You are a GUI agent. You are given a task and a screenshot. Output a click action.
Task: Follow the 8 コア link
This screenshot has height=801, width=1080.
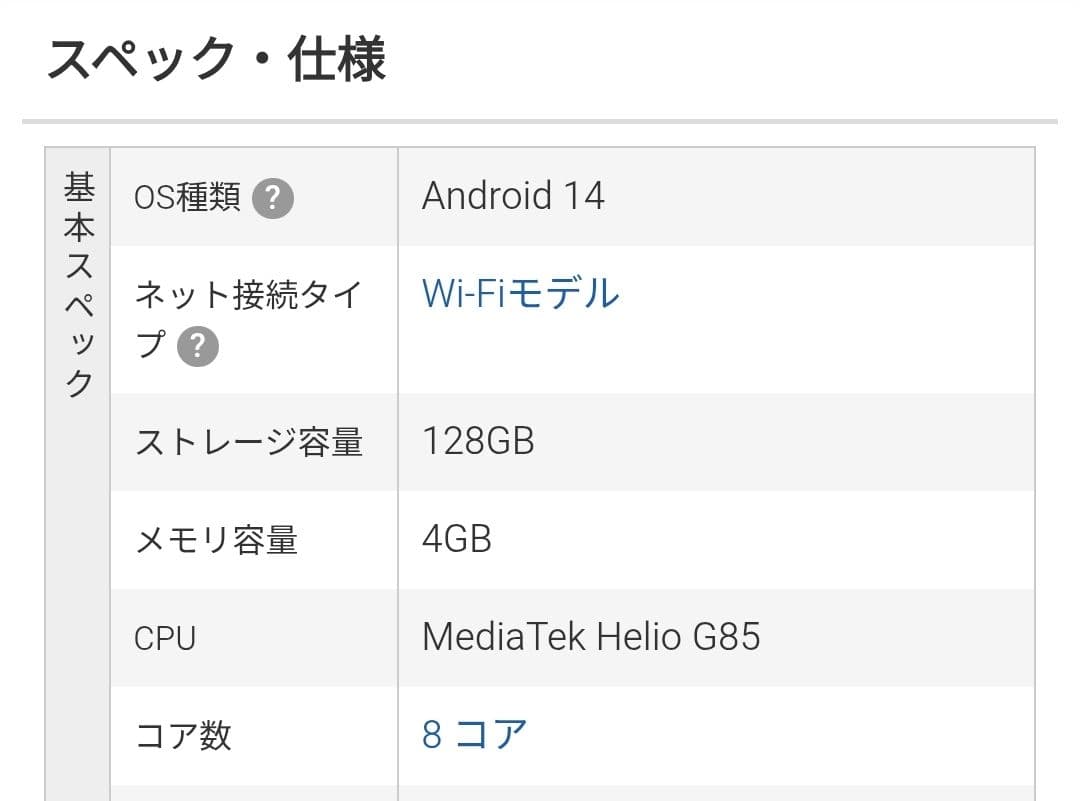pos(474,735)
